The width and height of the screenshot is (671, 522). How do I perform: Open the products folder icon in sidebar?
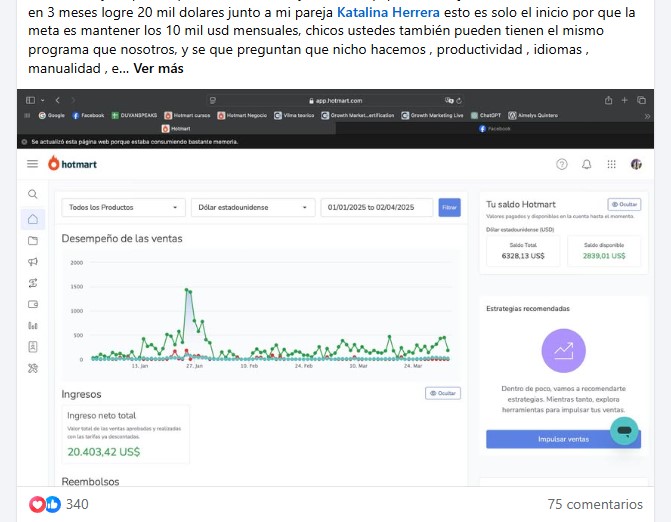(33, 240)
